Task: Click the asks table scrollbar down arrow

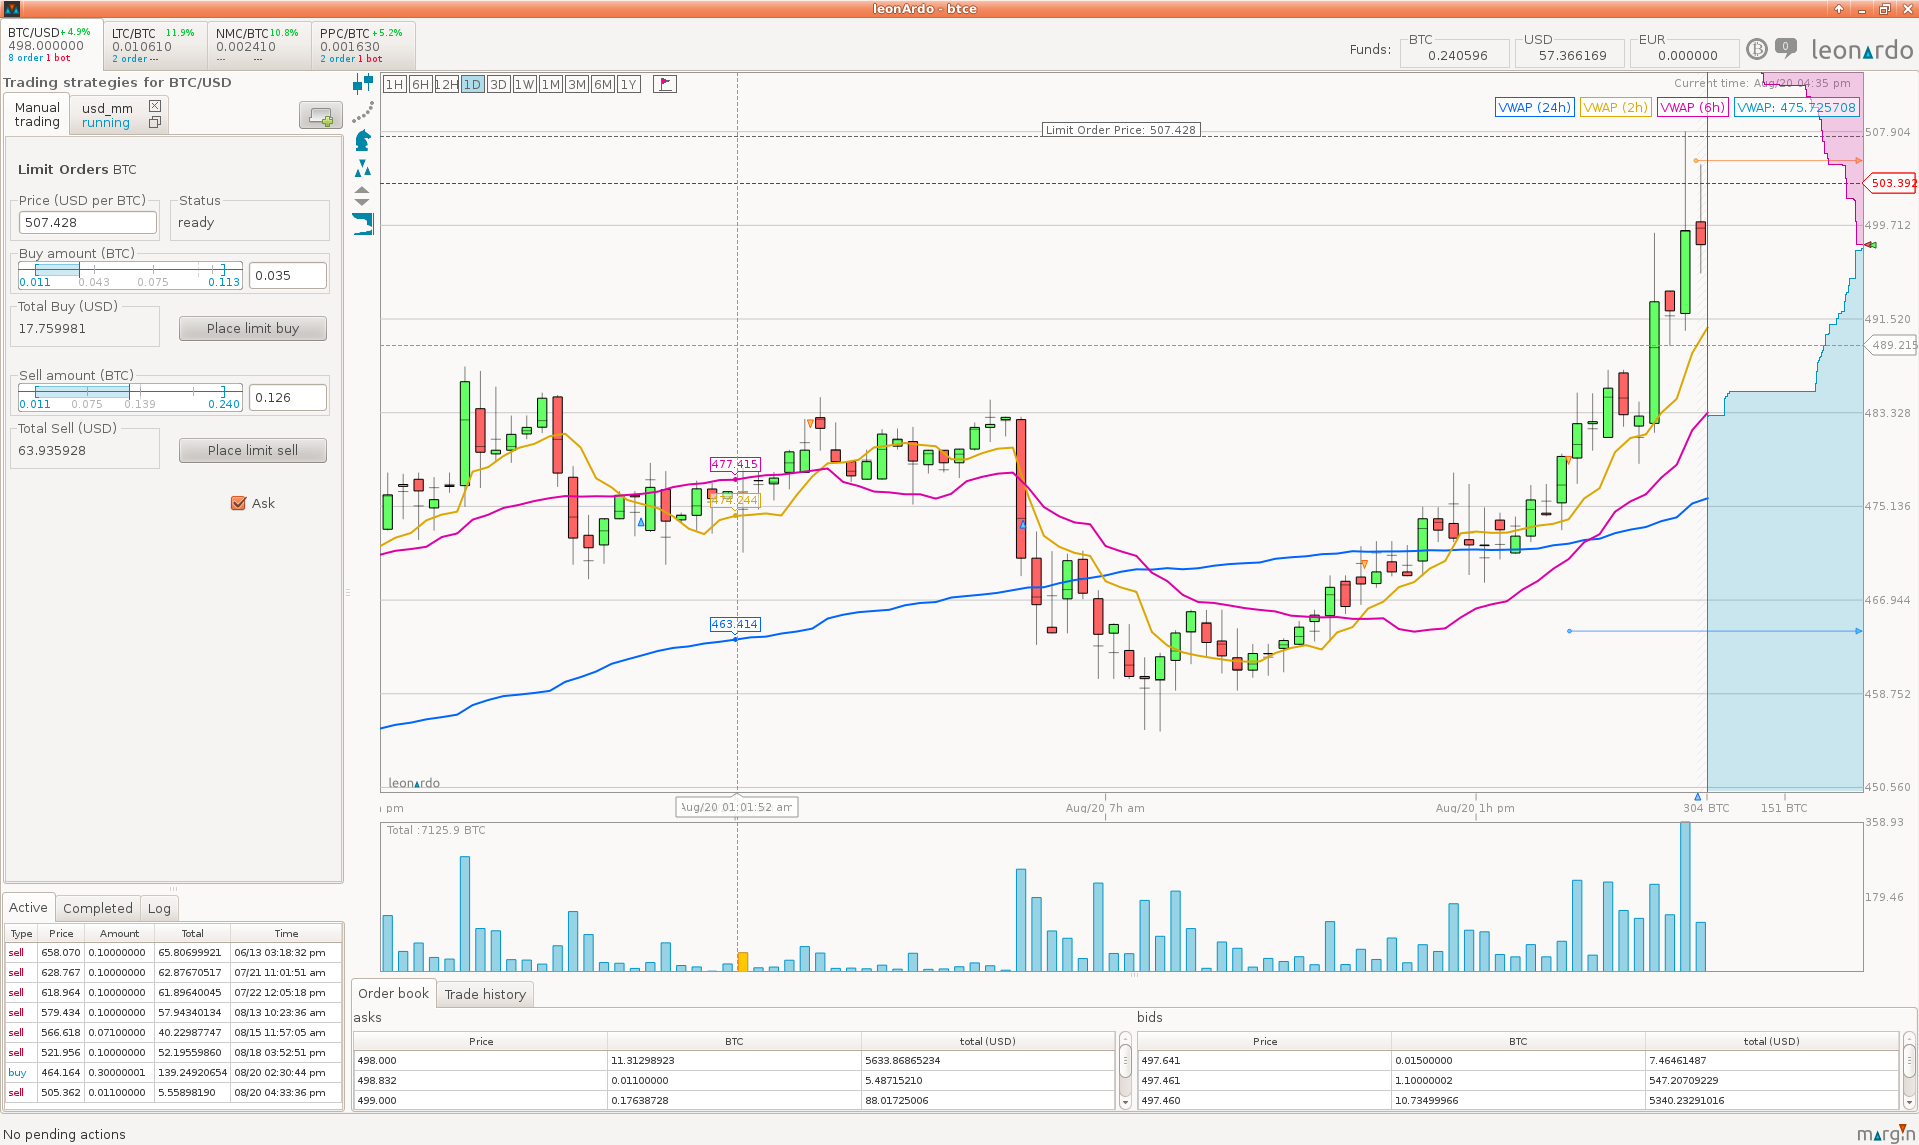Action: 1125,1102
